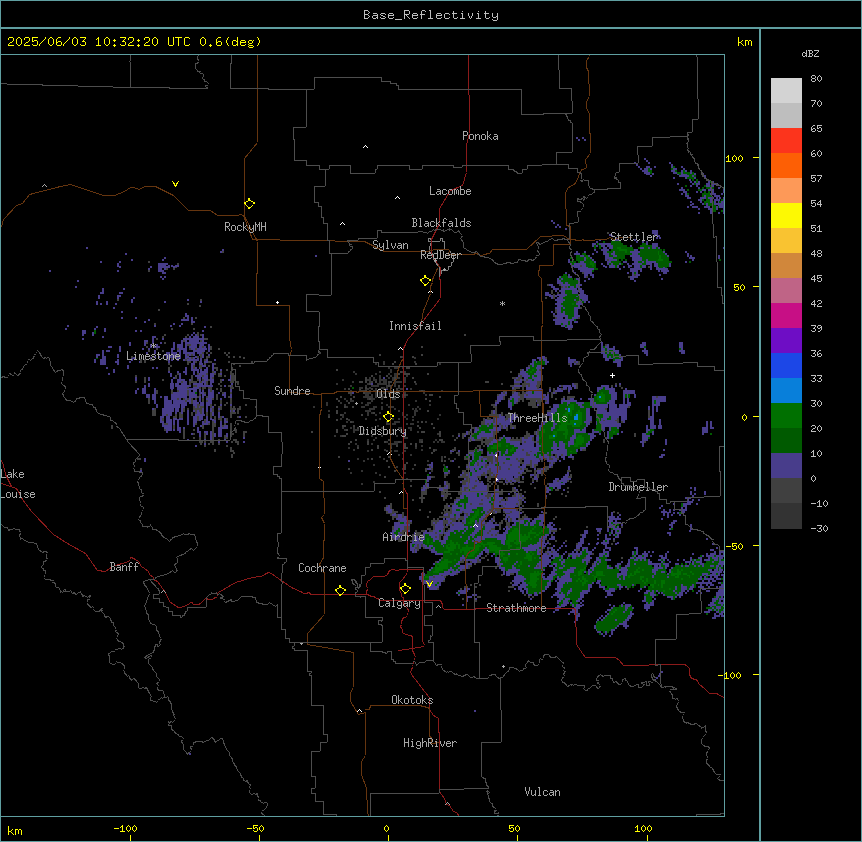Click the RedDeer label
Viewport: 862px width, 842px height.
(440, 255)
